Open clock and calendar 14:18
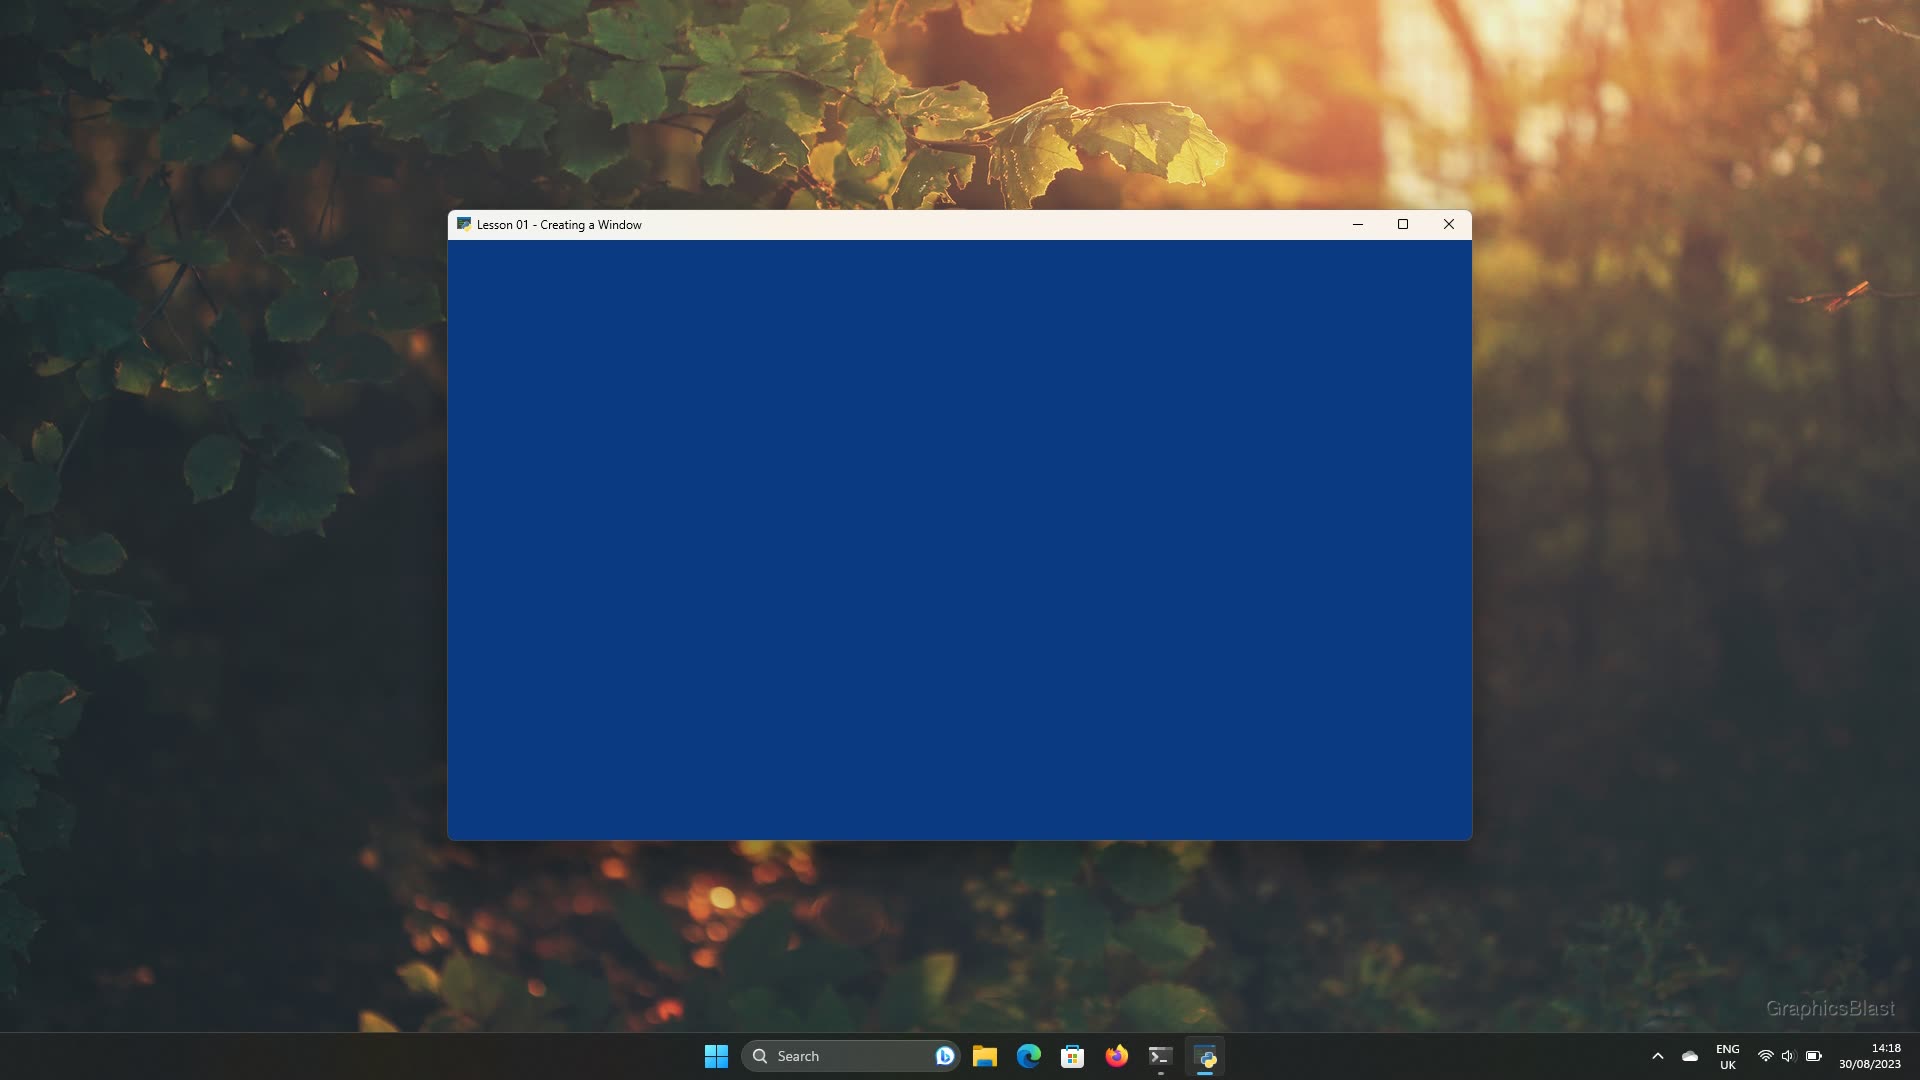The image size is (1920, 1080). (x=1870, y=1056)
